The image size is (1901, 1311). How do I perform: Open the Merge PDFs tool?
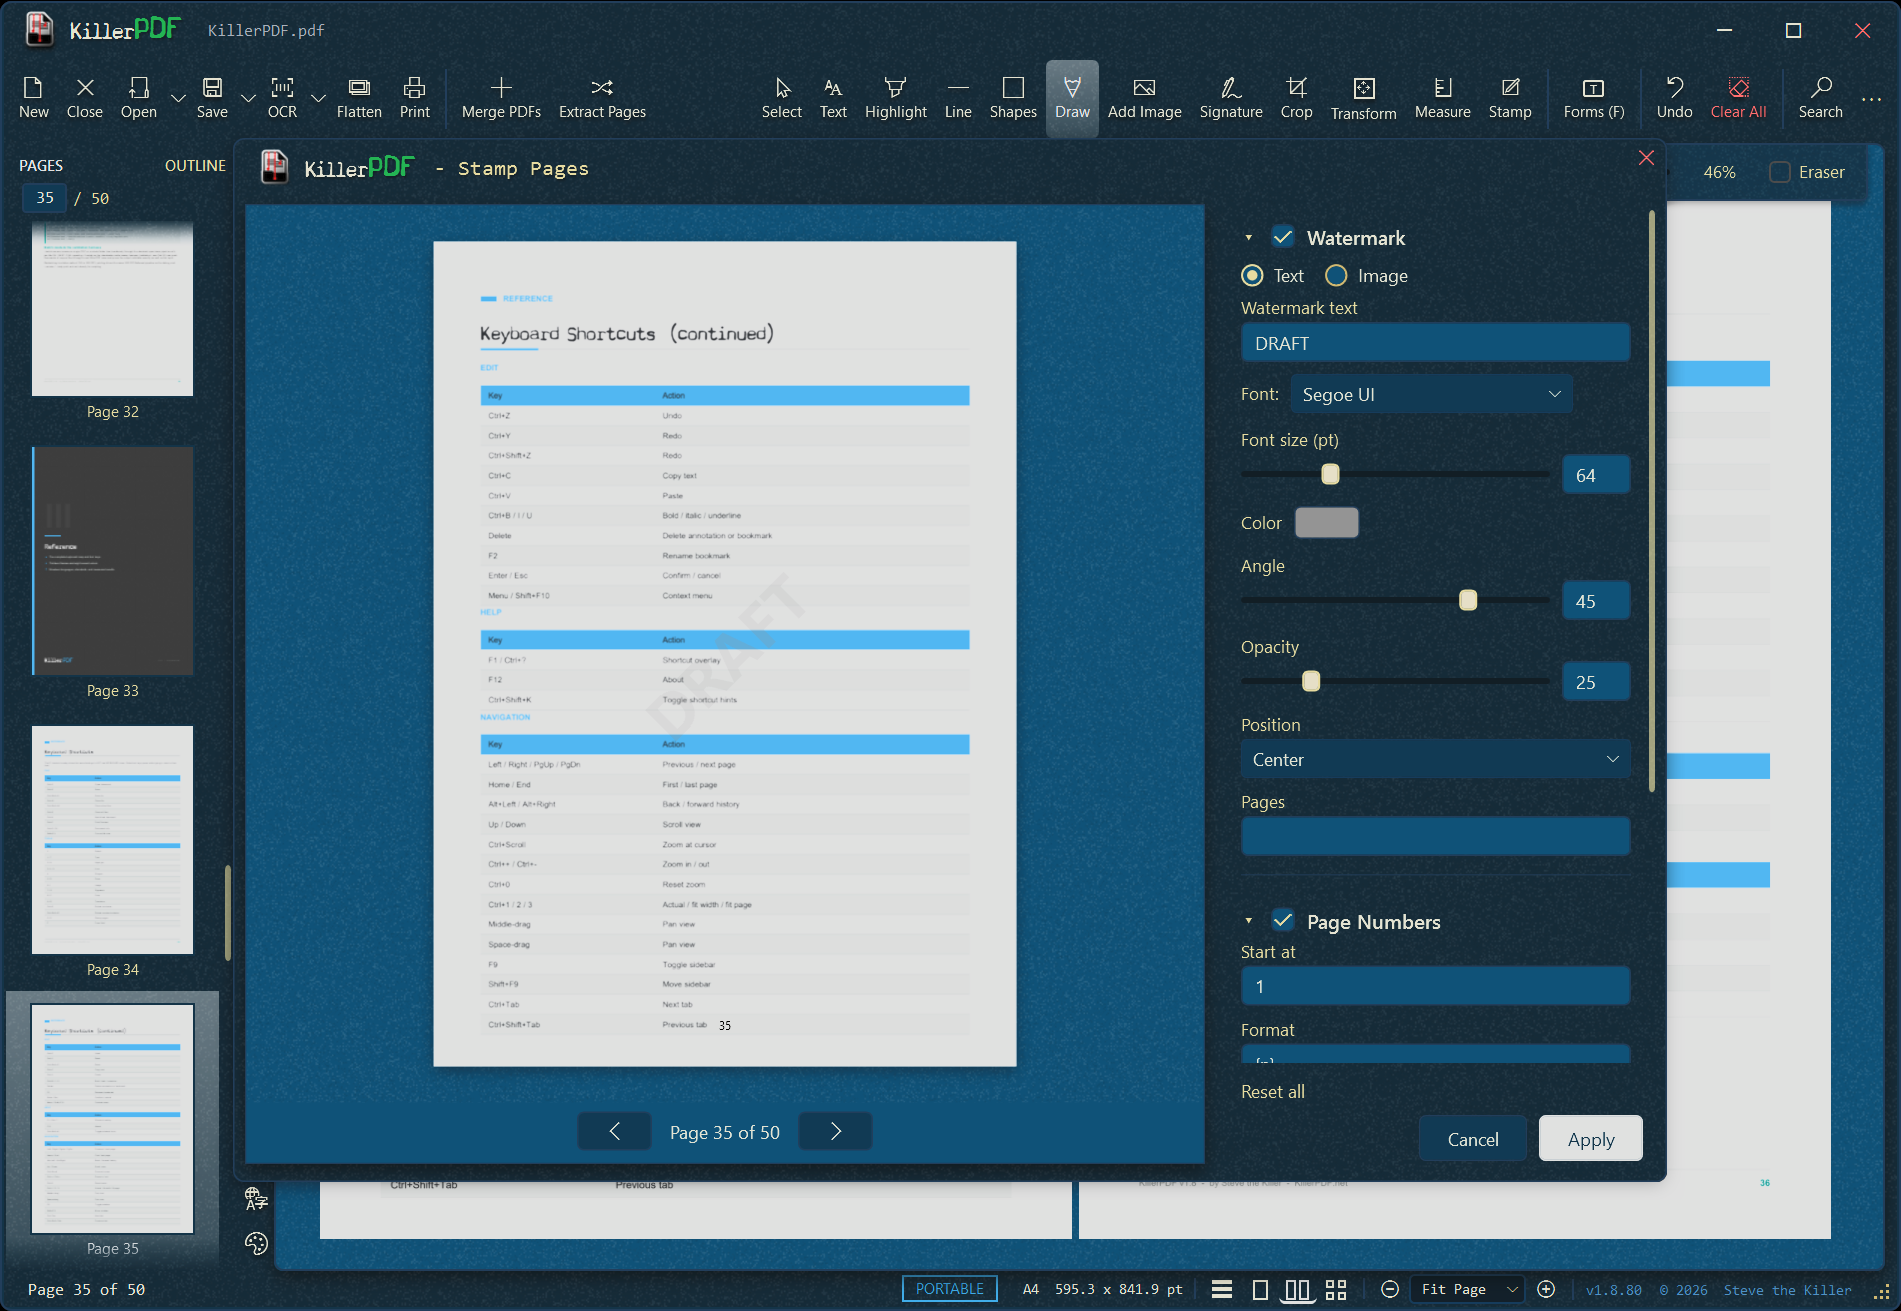tap(501, 98)
